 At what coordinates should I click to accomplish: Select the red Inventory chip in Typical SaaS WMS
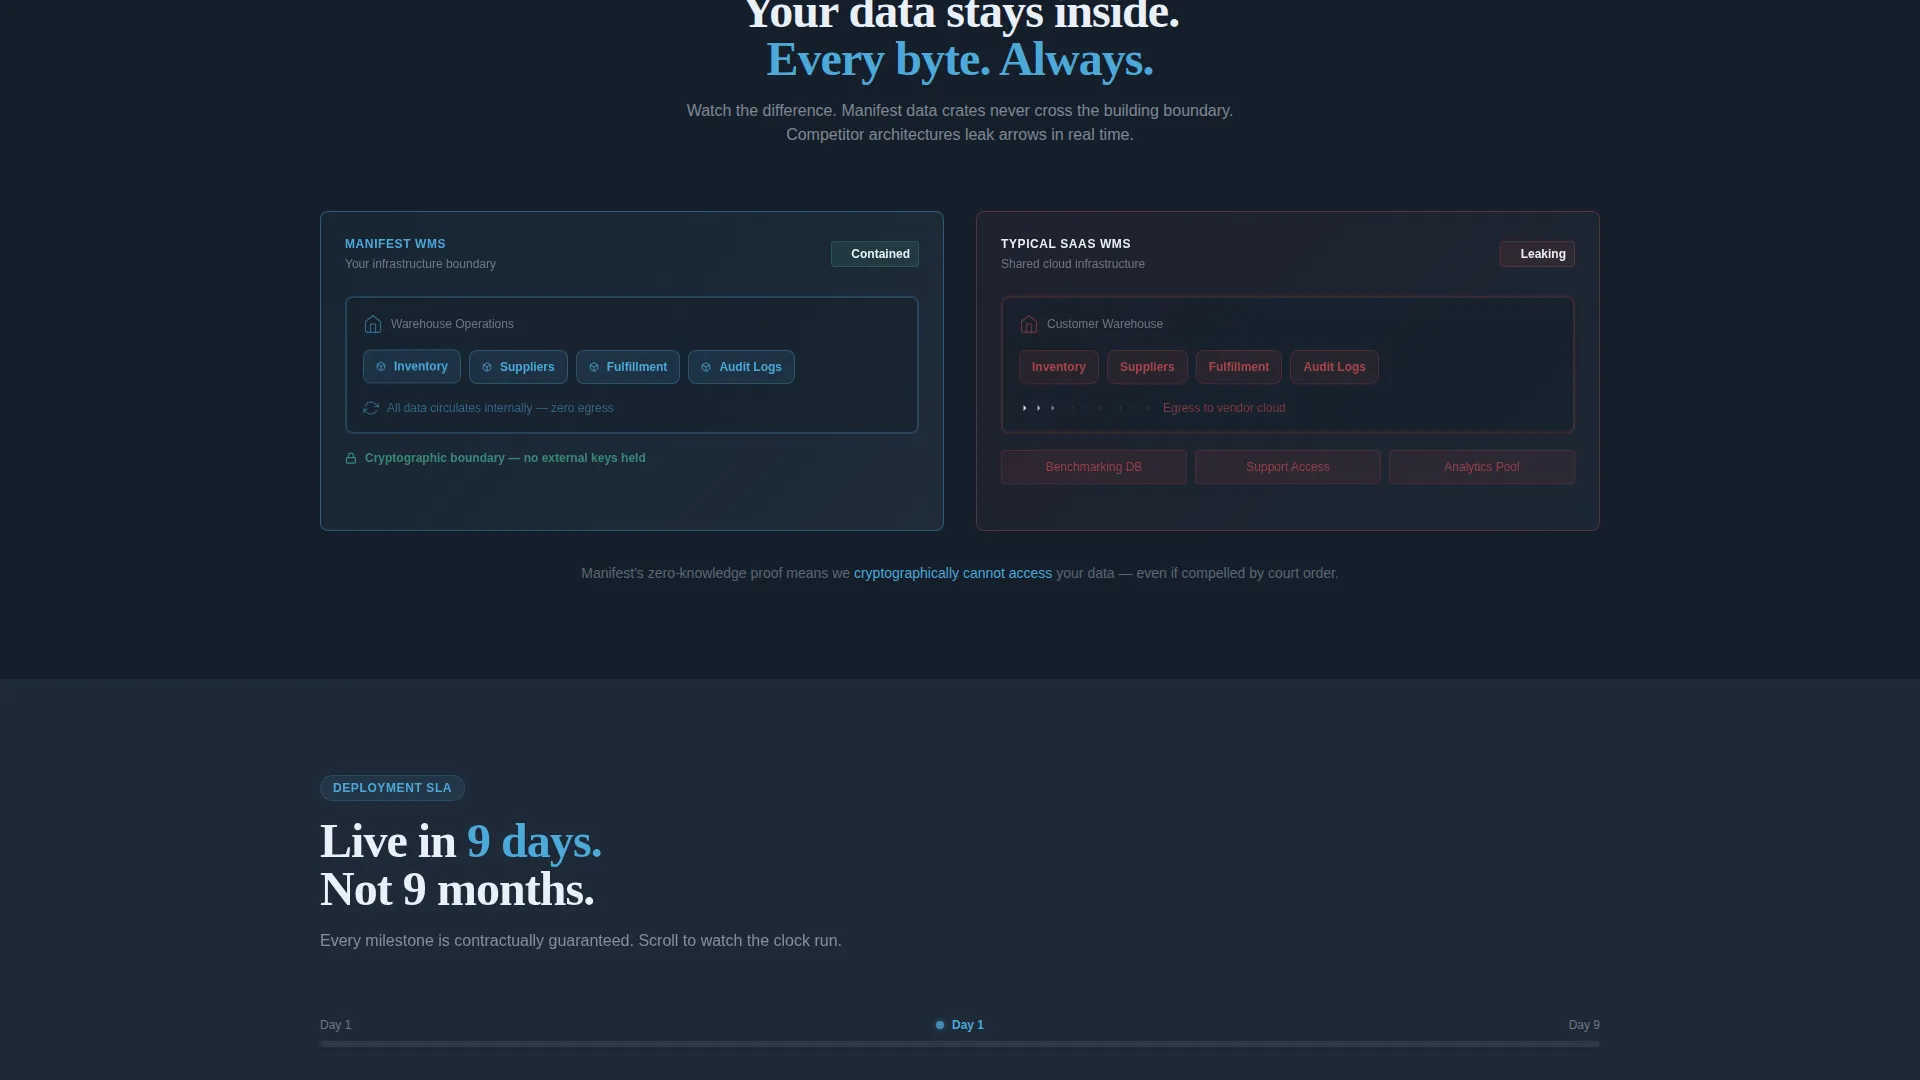point(1059,367)
